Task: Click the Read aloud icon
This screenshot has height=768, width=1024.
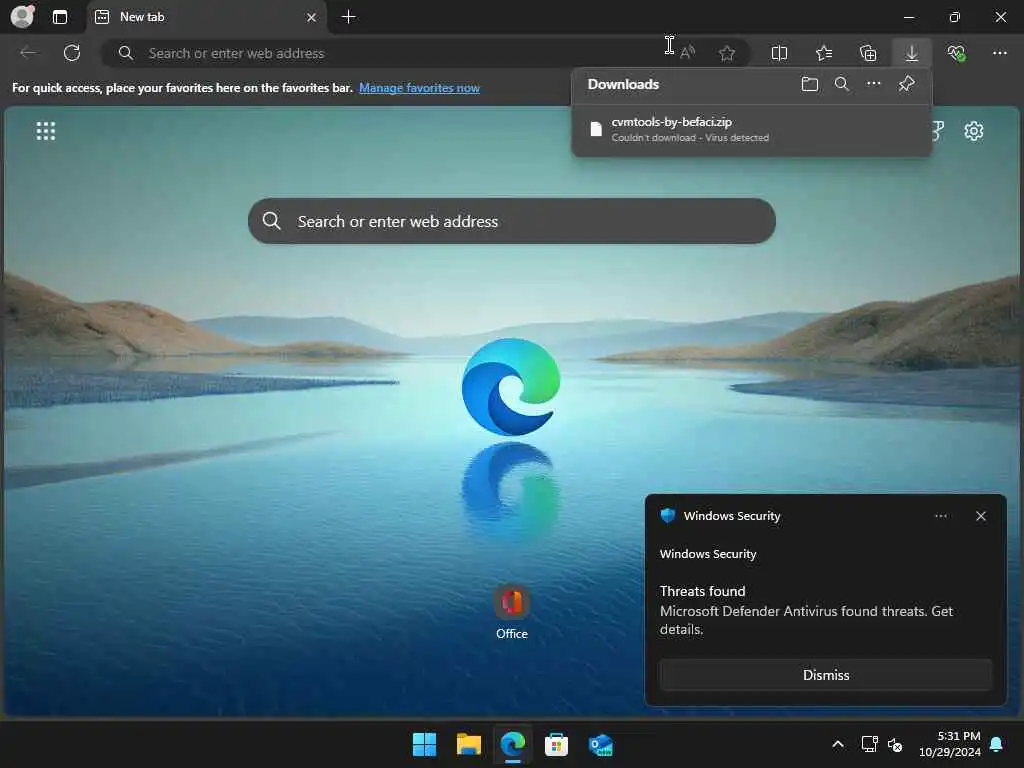Action: pyautogui.click(x=687, y=53)
